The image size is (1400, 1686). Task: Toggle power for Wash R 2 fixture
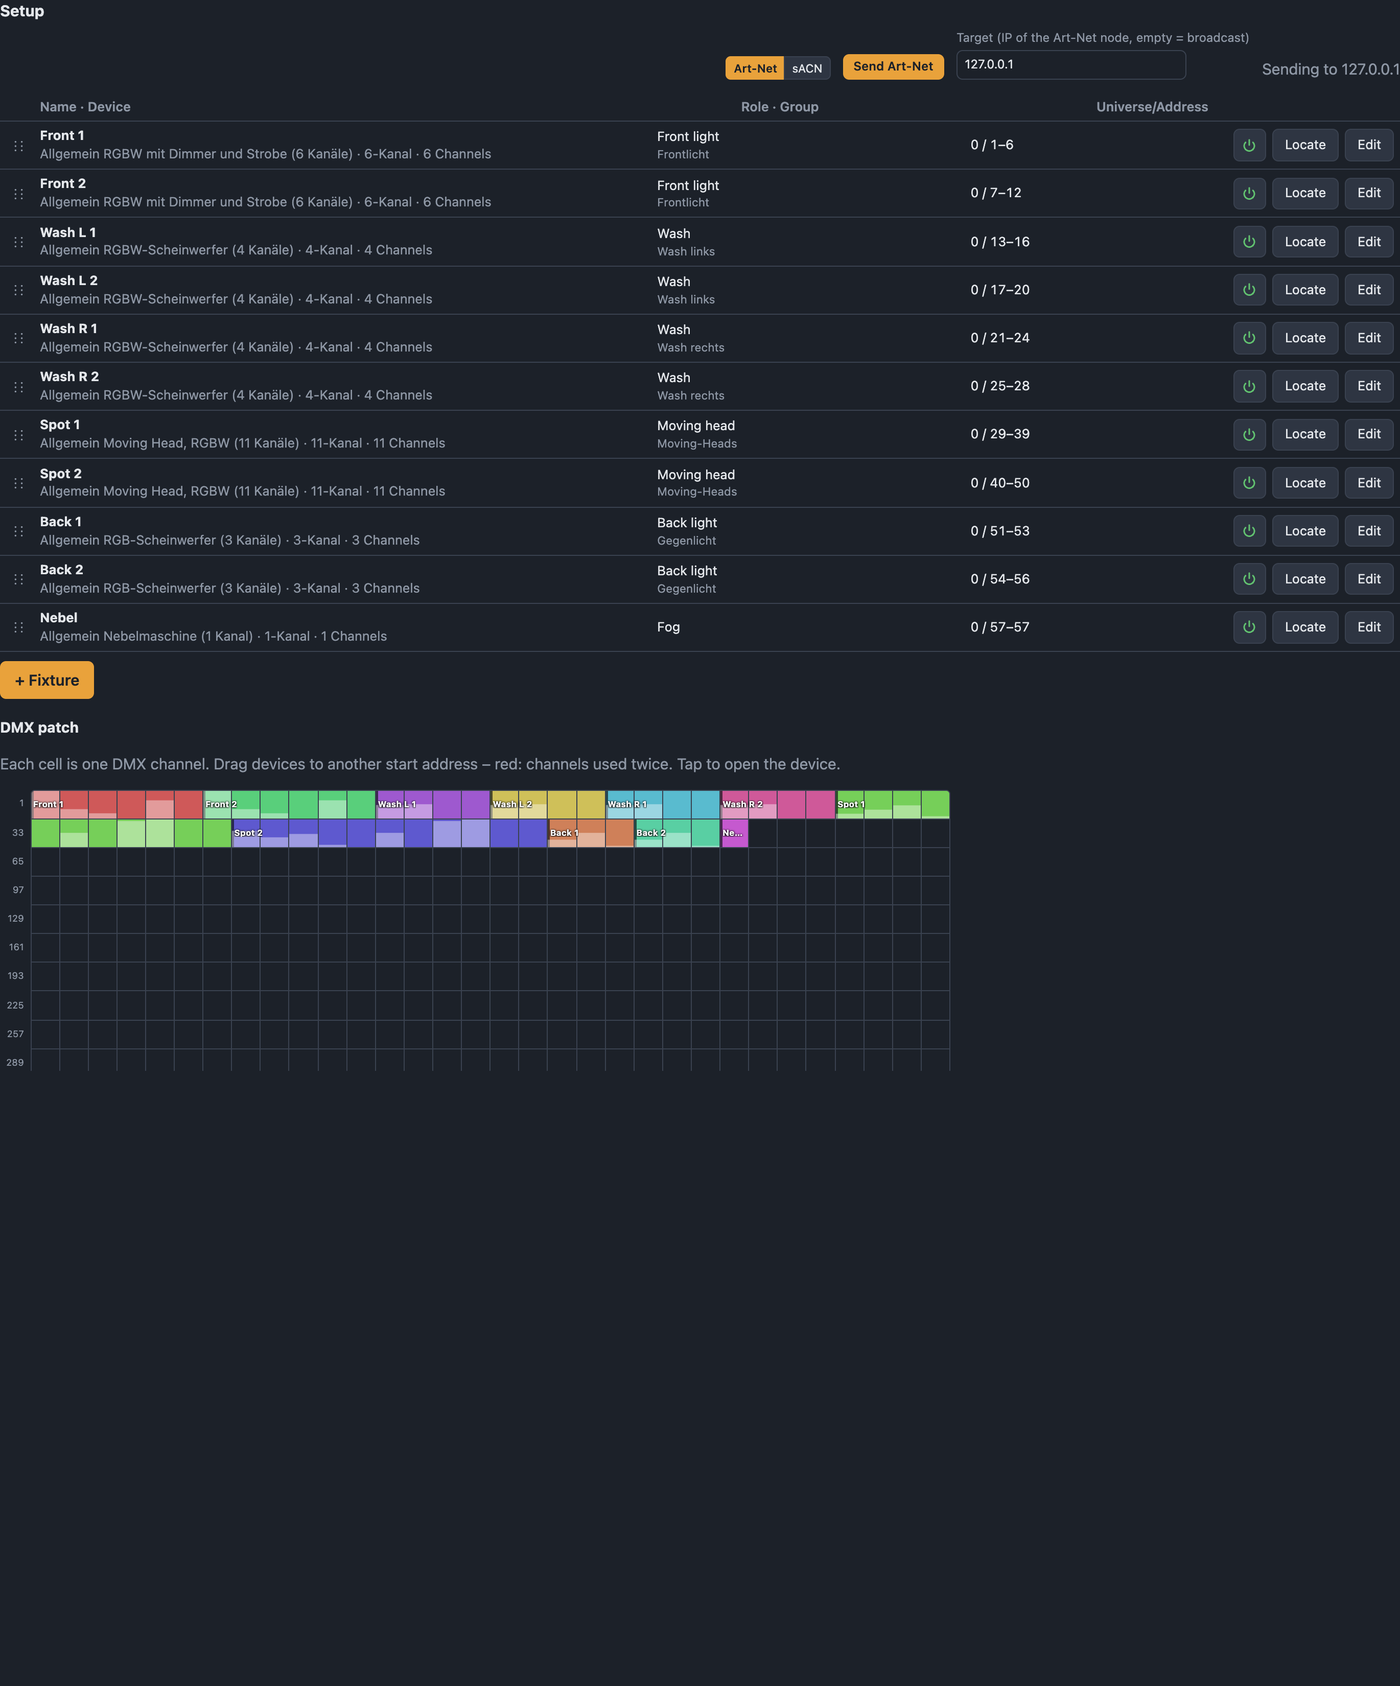tap(1249, 386)
